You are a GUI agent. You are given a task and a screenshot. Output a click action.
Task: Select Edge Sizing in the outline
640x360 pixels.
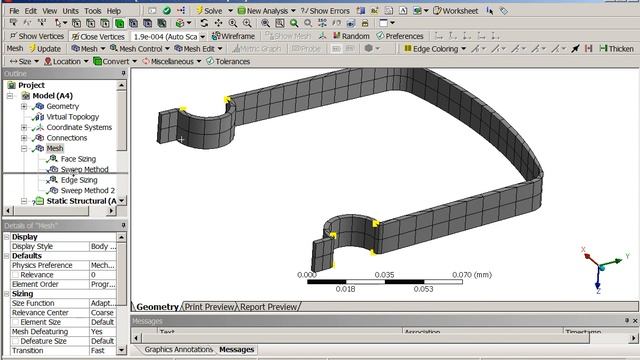tap(79, 180)
